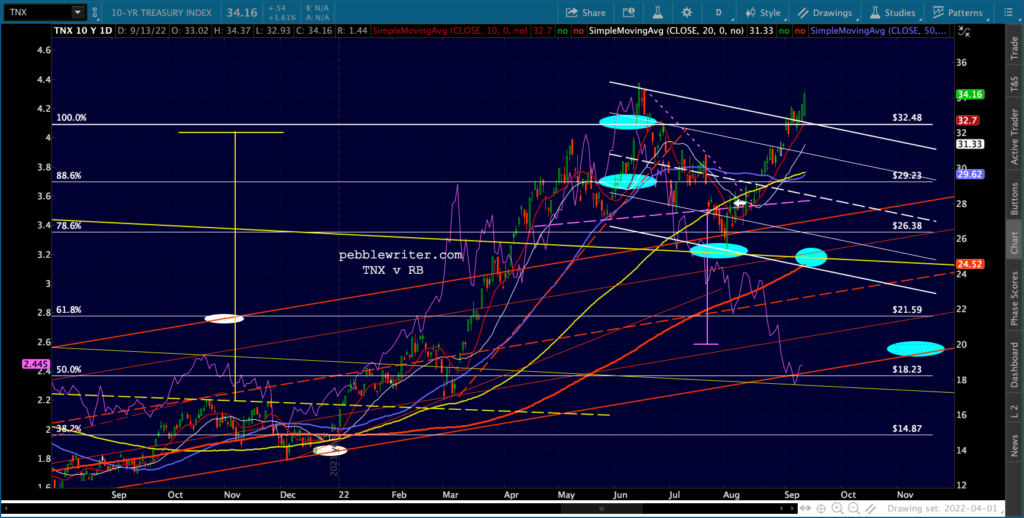Click the symbol link chain icon
1024x518 pixels.
[x=95, y=12]
